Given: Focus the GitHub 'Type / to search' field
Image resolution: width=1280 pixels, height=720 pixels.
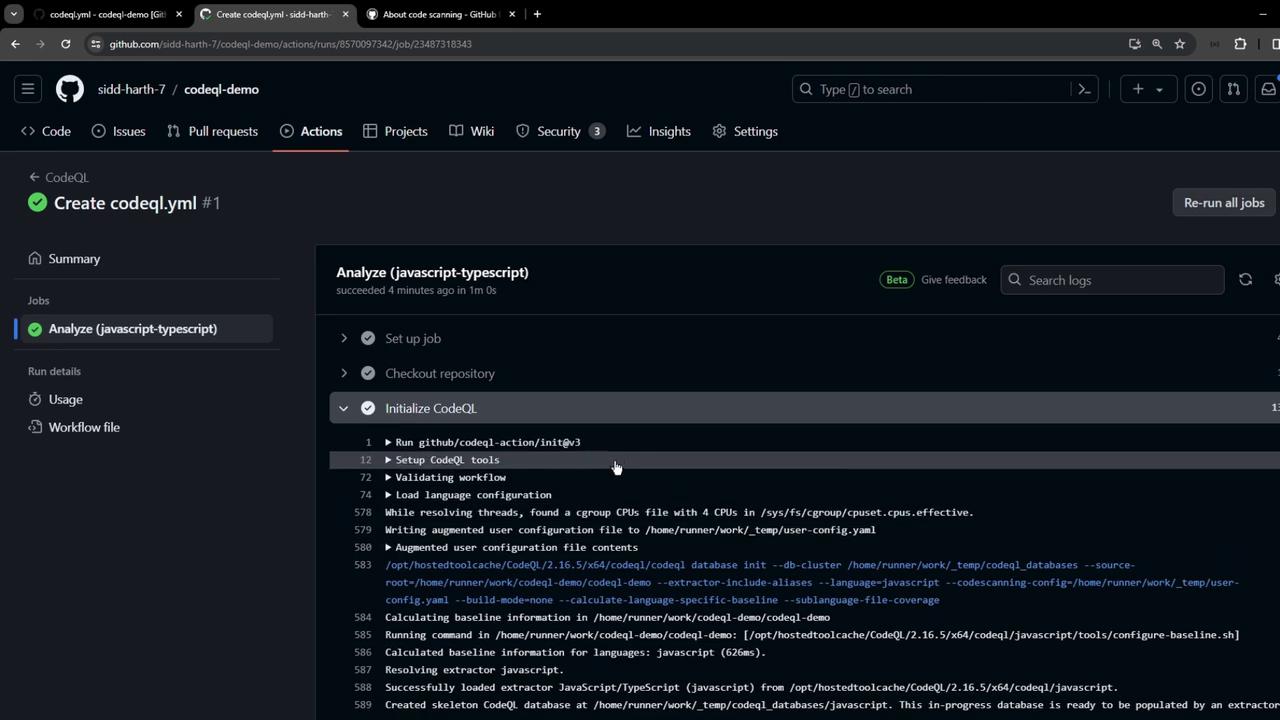Looking at the screenshot, I should click(x=945, y=89).
